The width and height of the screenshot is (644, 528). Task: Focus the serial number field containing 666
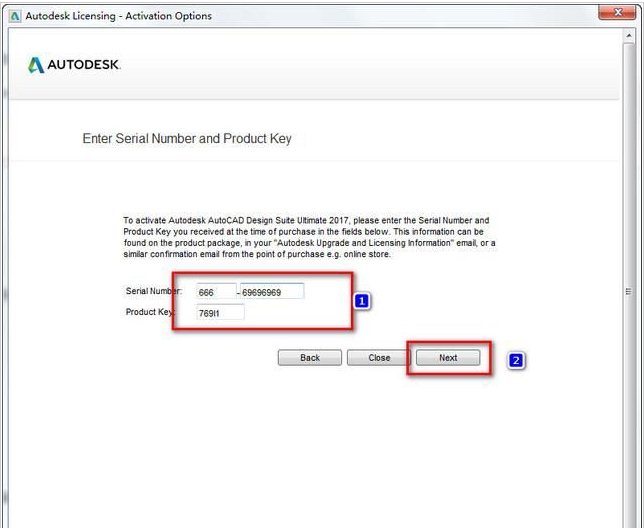[x=216, y=292]
